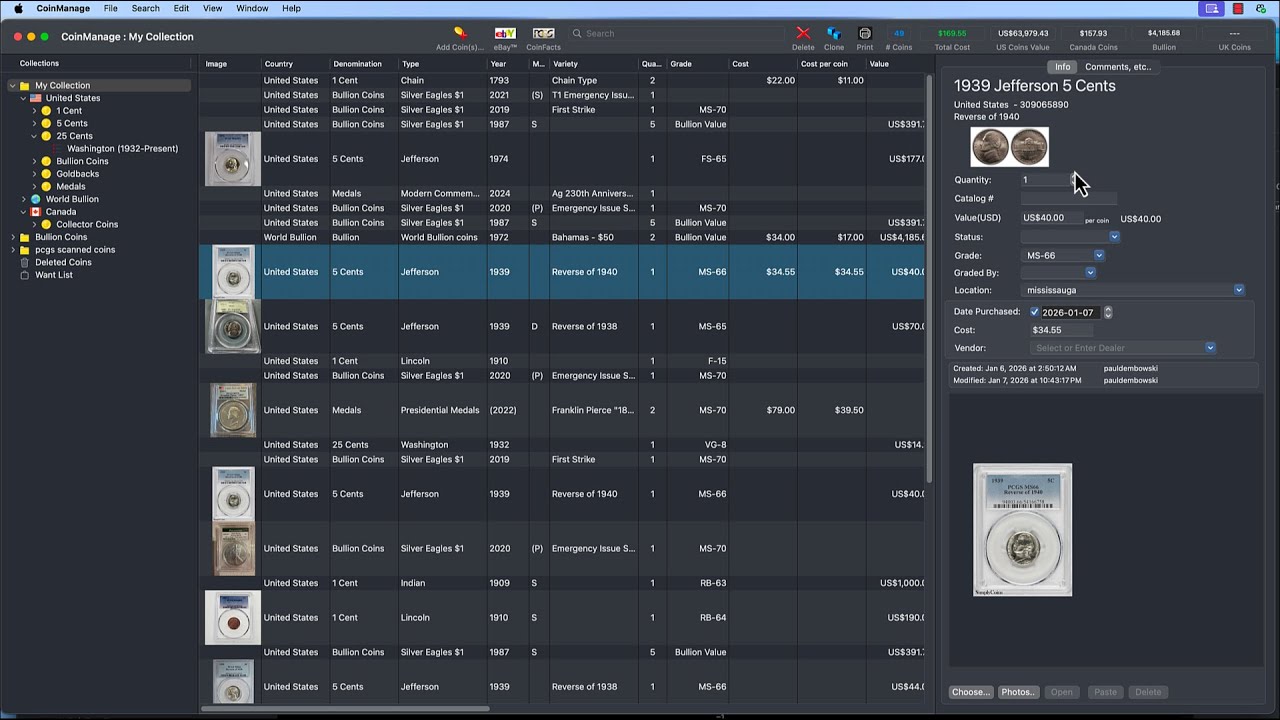The width and height of the screenshot is (1280, 720).
Task: Open the View menu
Action: (x=213, y=8)
